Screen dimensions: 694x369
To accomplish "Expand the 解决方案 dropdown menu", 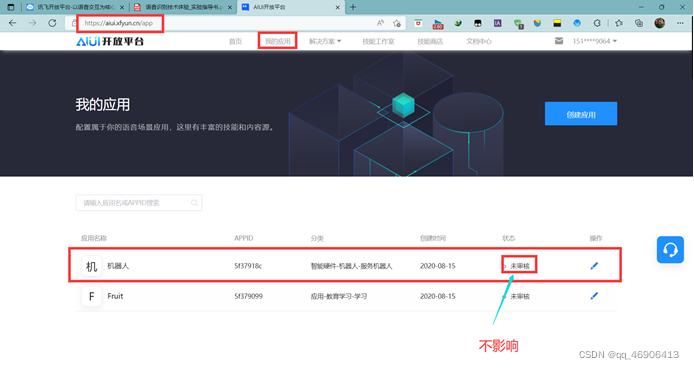I will (x=325, y=41).
